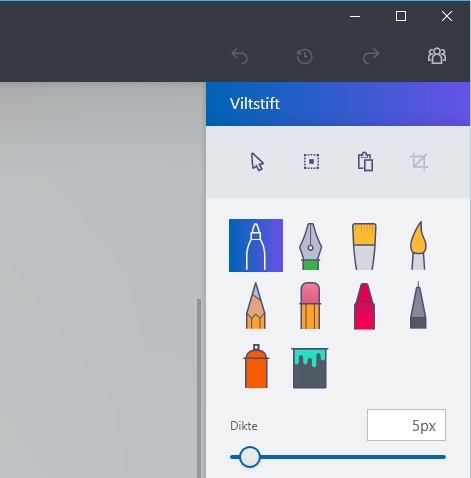471x478 pixels.
Task: Open the History clock icon
Action: [x=305, y=56]
